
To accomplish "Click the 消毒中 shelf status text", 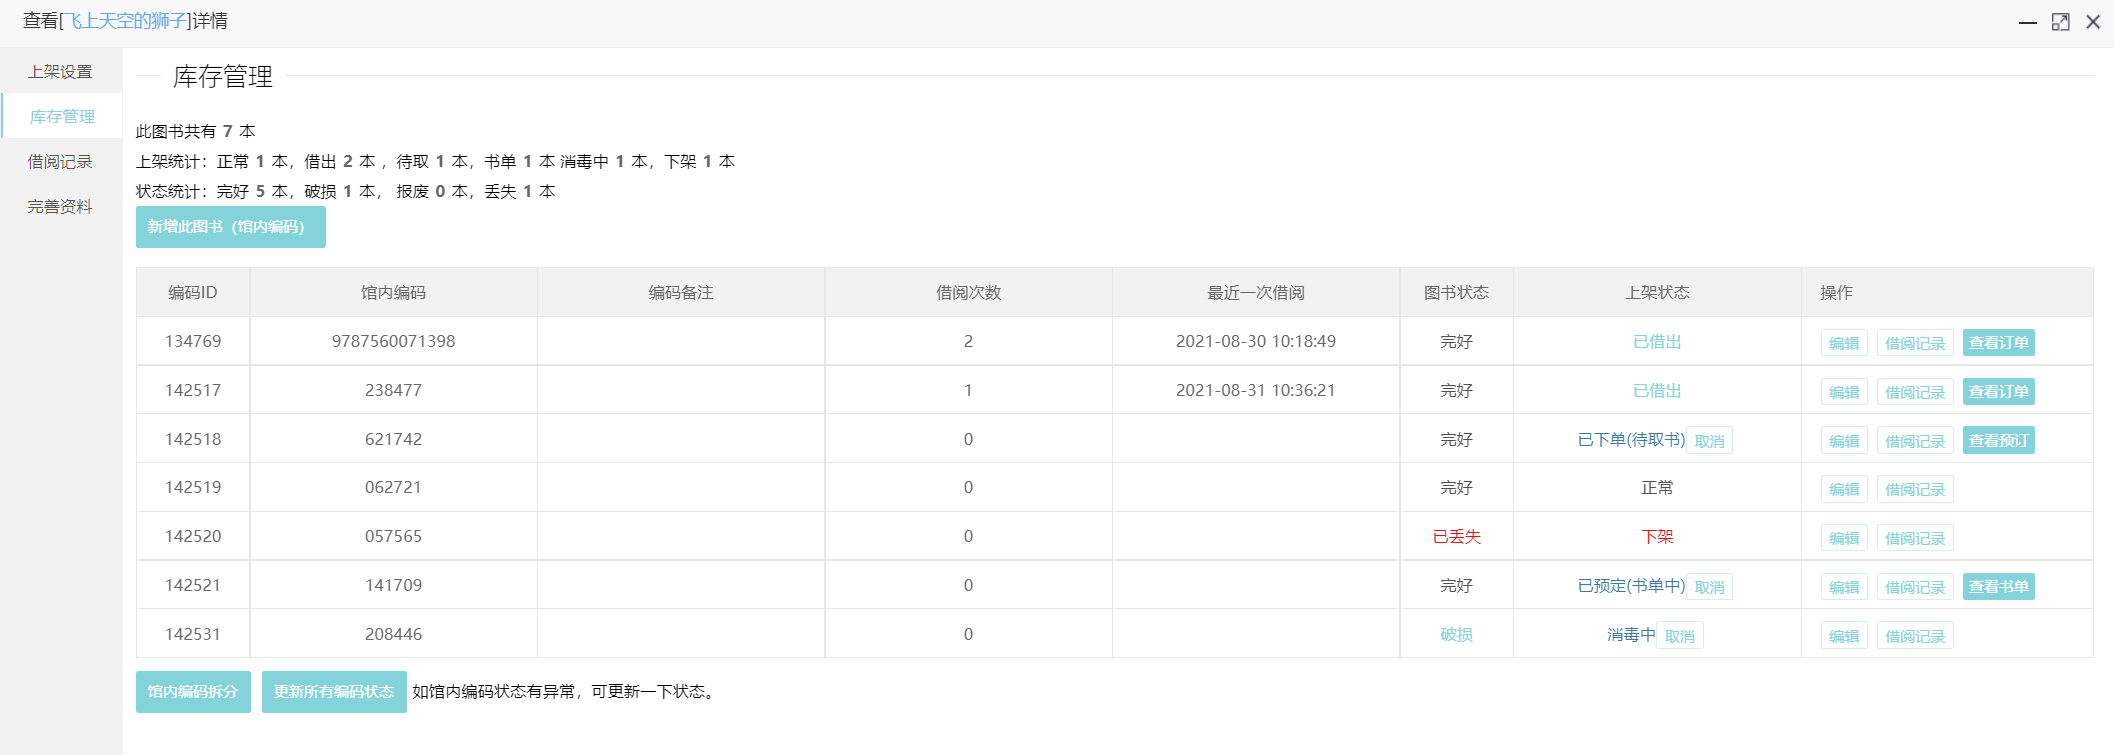I will pyautogui.click(x=1631, y=635).
